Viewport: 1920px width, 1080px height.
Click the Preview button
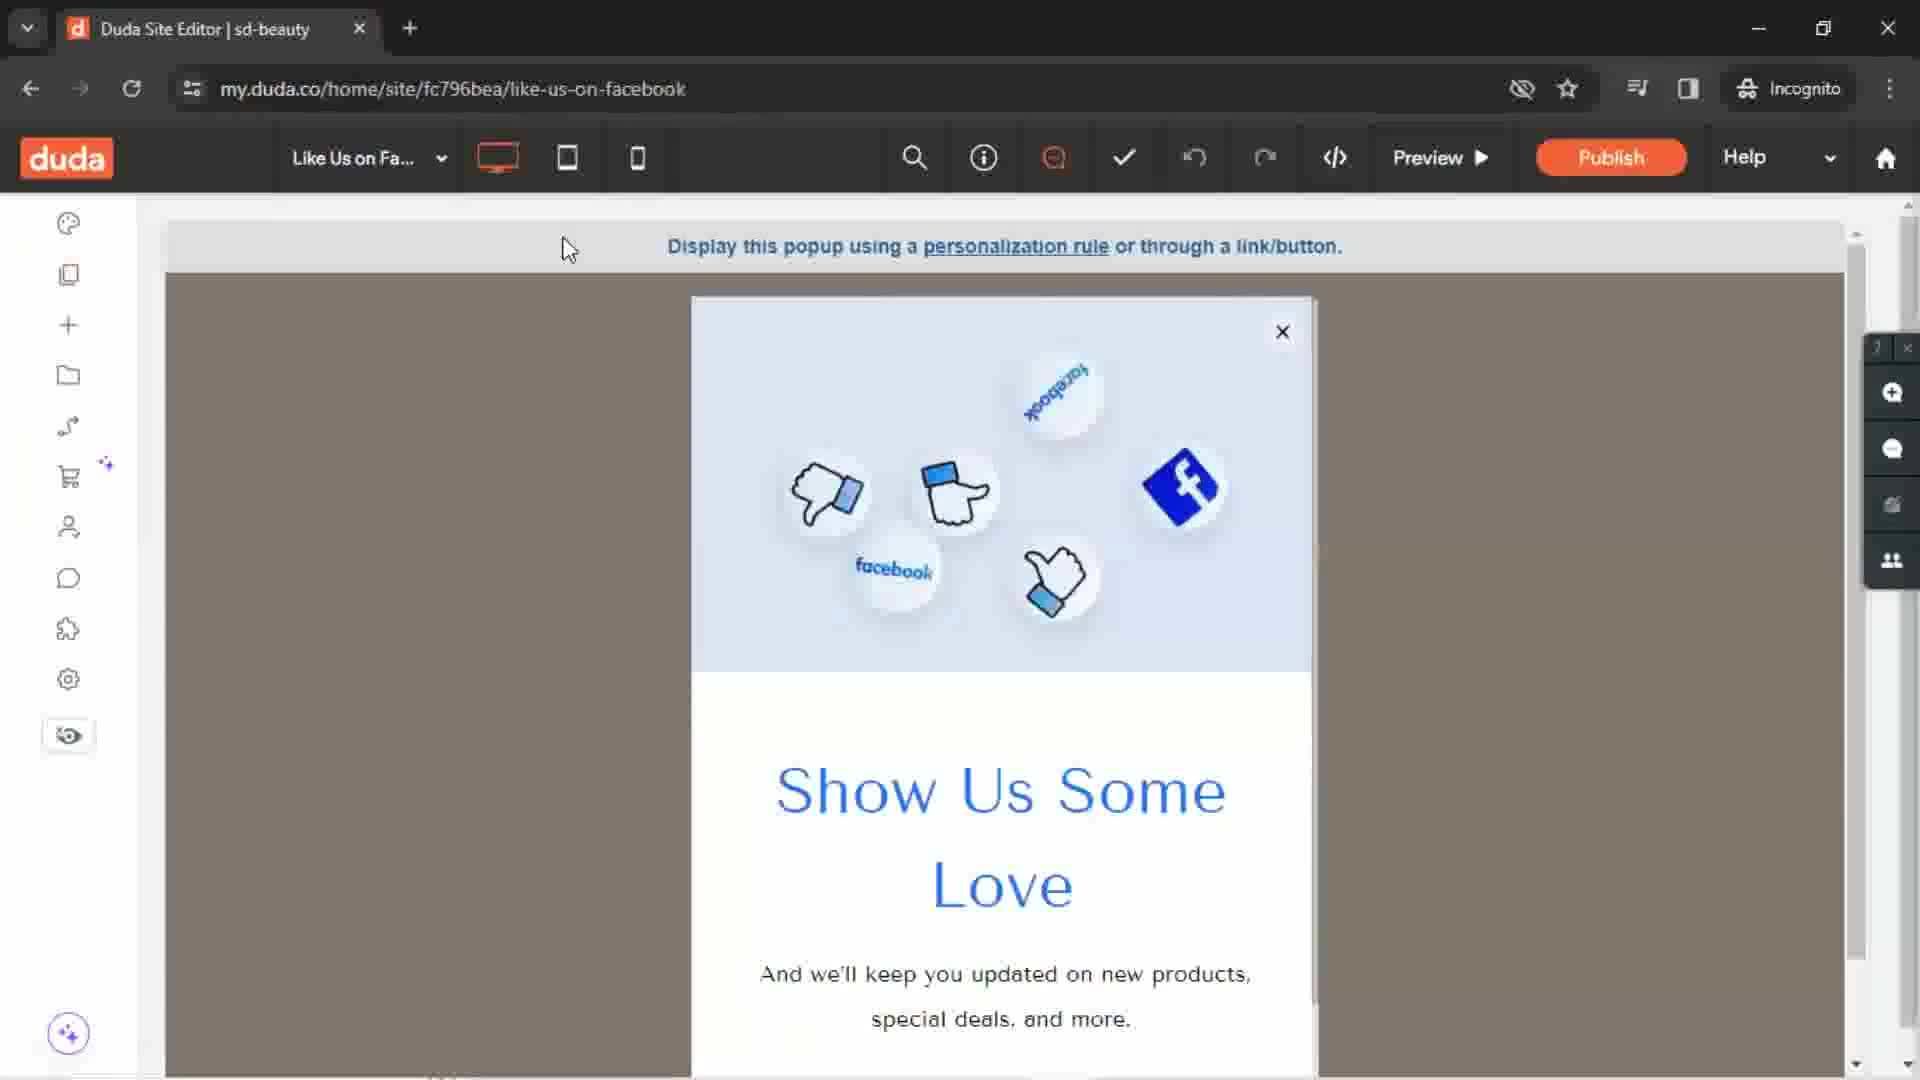1441,157
